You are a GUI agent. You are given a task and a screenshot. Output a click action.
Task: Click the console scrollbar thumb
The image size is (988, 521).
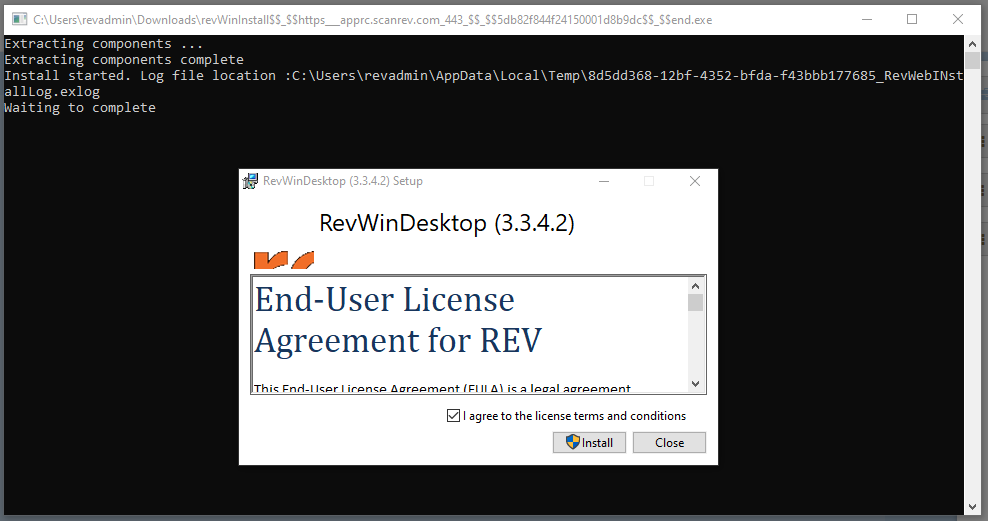[972, 60]
